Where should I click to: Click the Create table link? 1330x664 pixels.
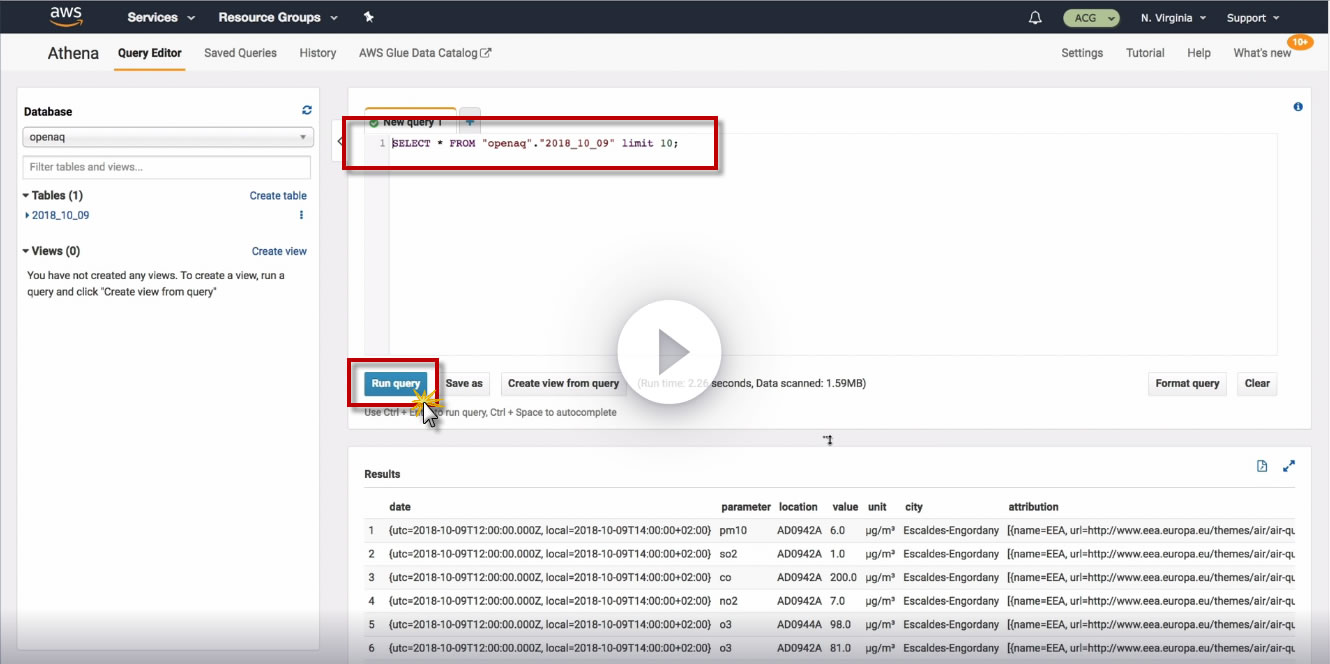(x=278, y=196)
